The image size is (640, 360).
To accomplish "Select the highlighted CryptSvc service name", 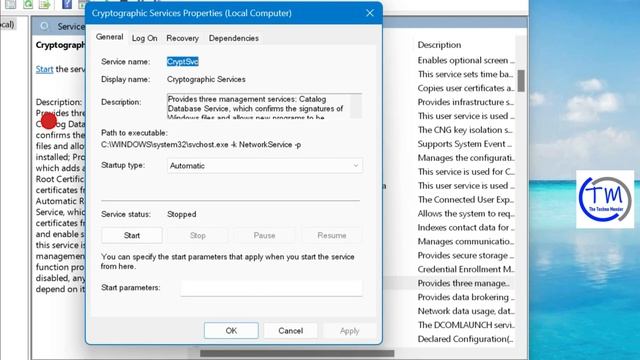I will tap(182, 62).
